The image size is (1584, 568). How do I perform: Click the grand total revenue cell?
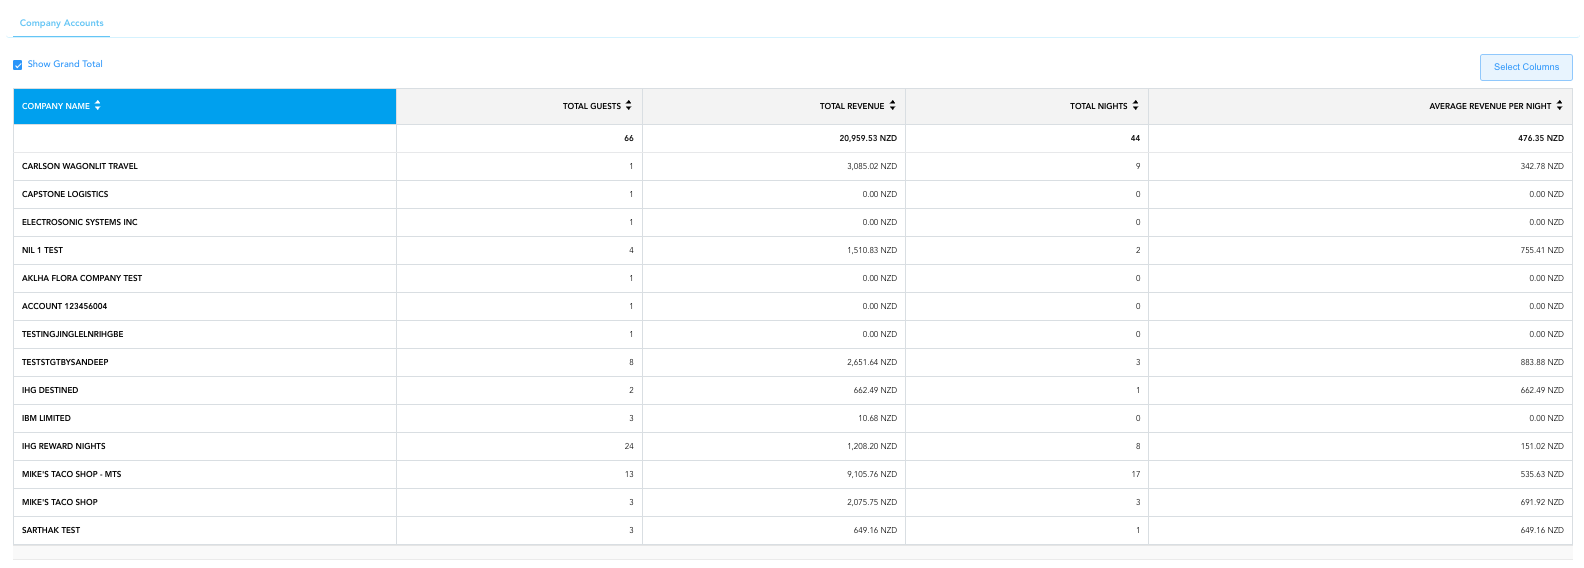(868, 138)
